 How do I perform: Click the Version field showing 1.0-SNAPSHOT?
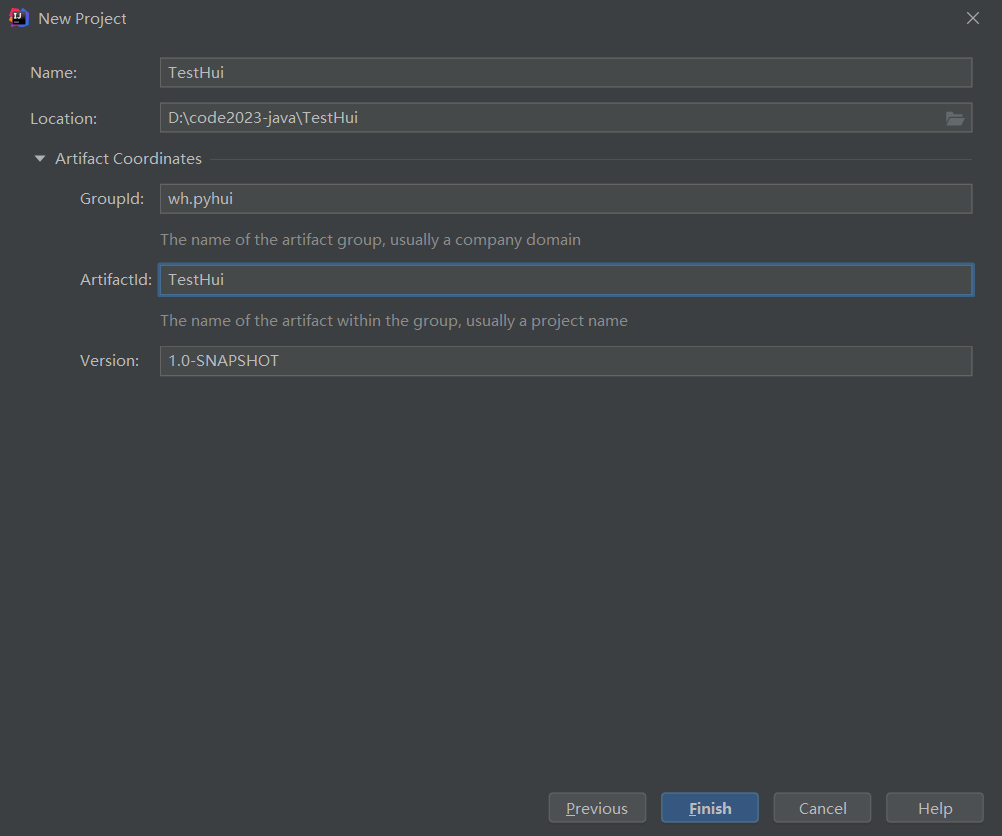[x=566, y=361]
